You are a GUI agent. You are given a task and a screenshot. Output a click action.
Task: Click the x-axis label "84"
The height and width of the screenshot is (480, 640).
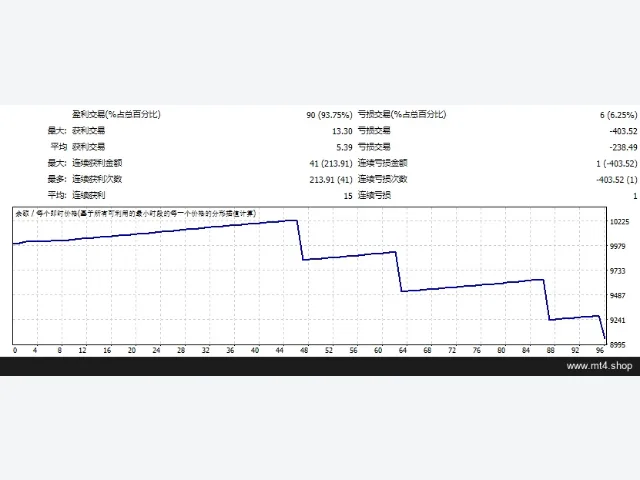click(x=526, y=350)
